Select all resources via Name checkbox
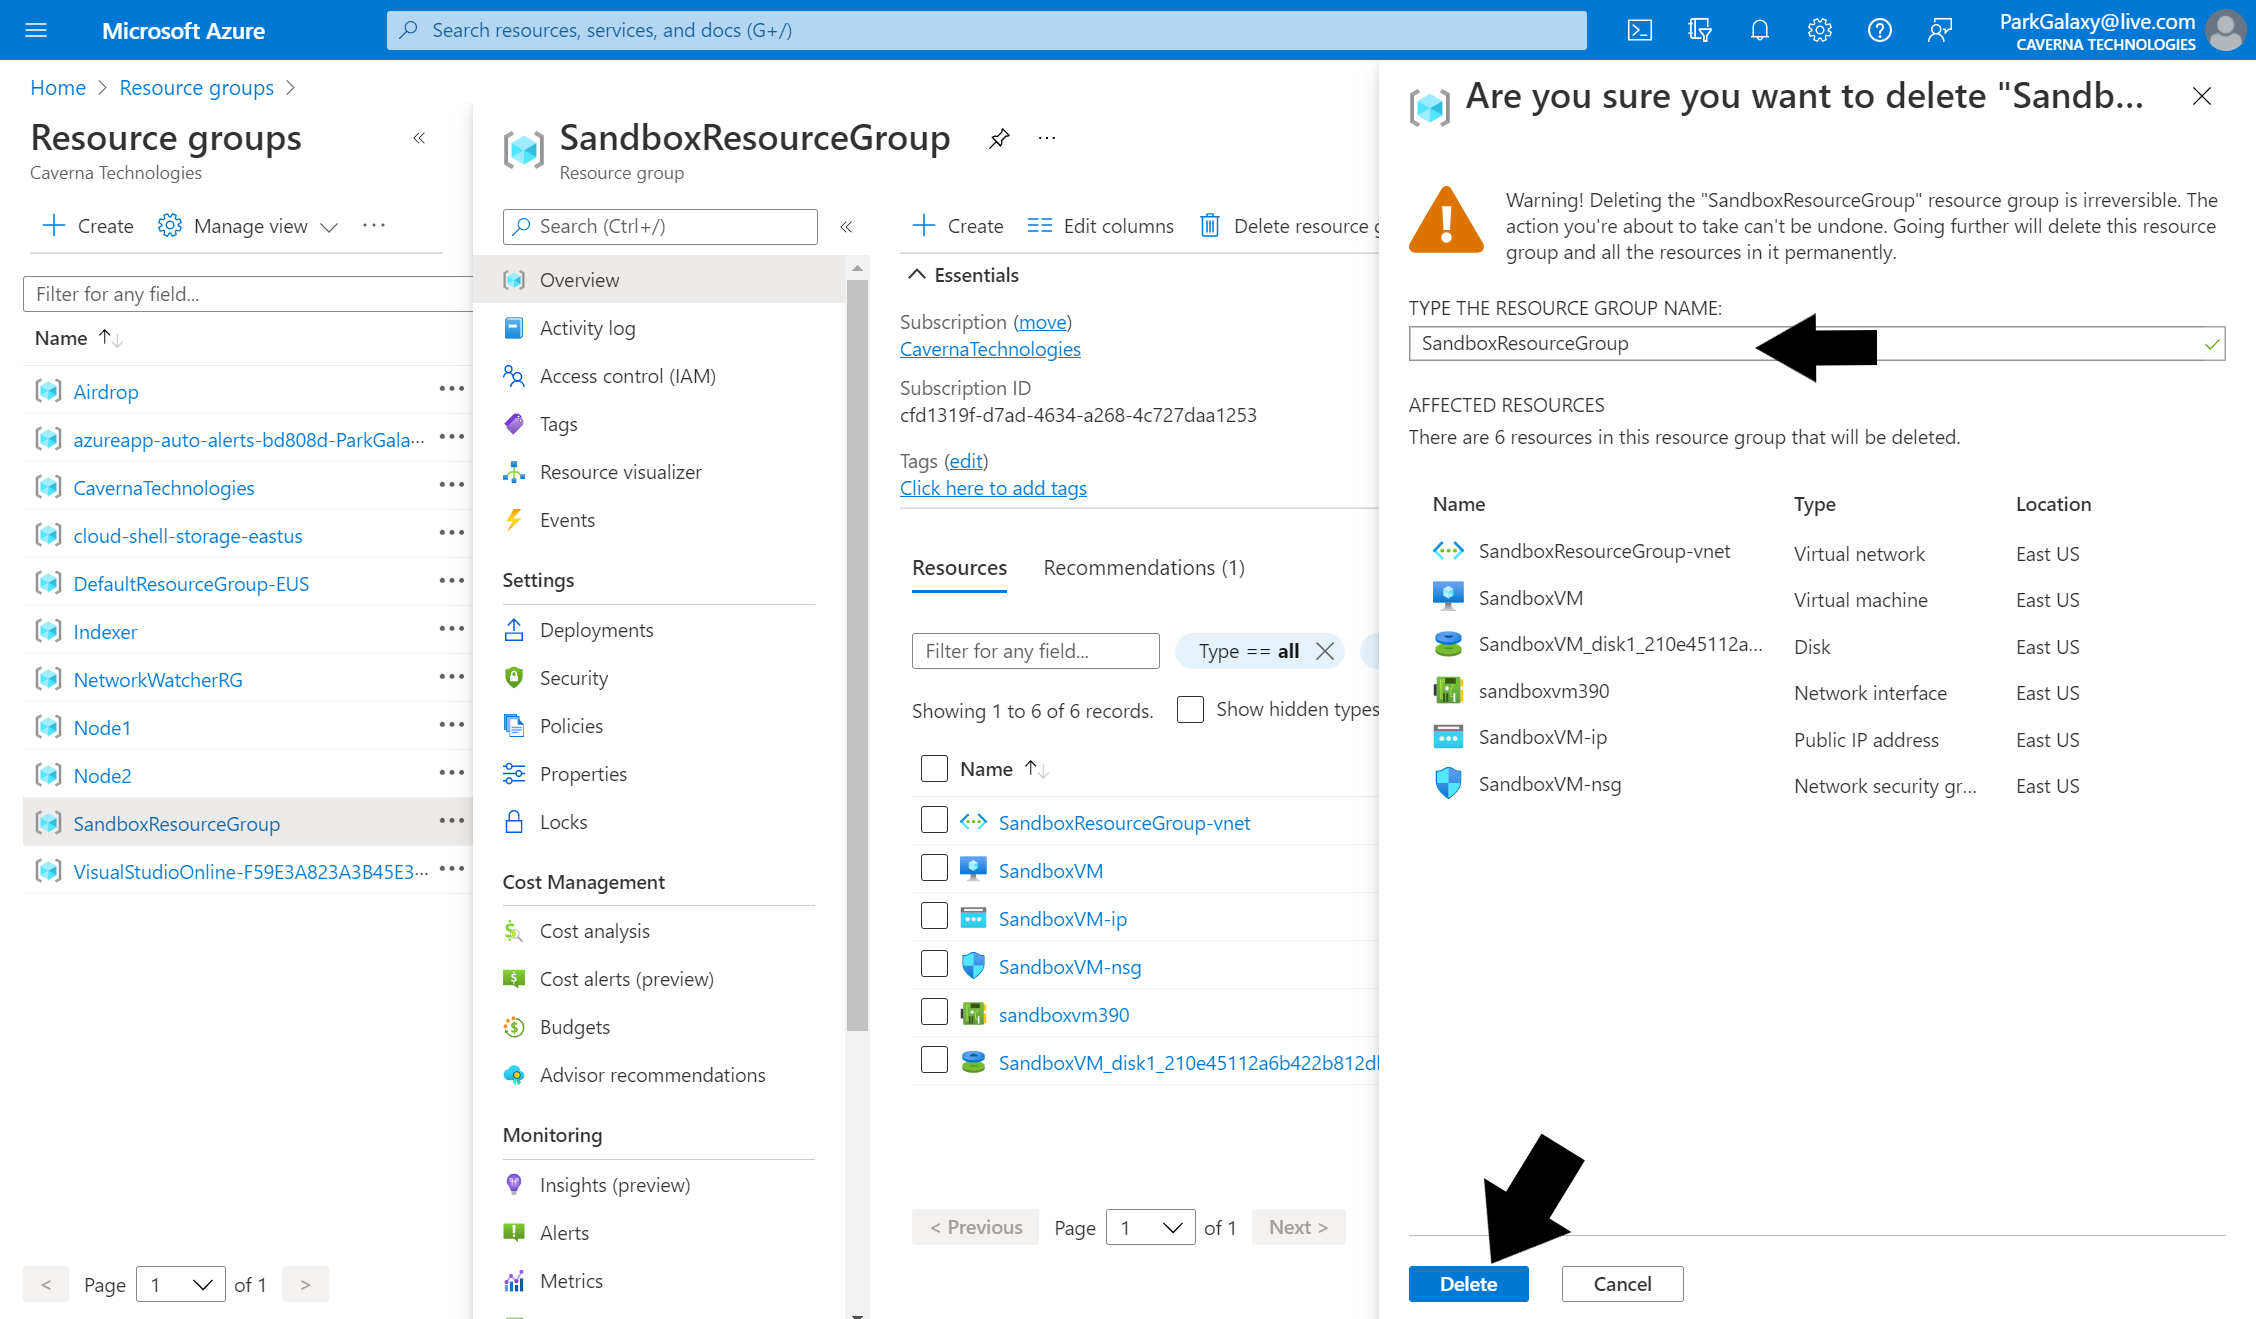Viewport: 2256px width, 1319px height. click(934, 769)
